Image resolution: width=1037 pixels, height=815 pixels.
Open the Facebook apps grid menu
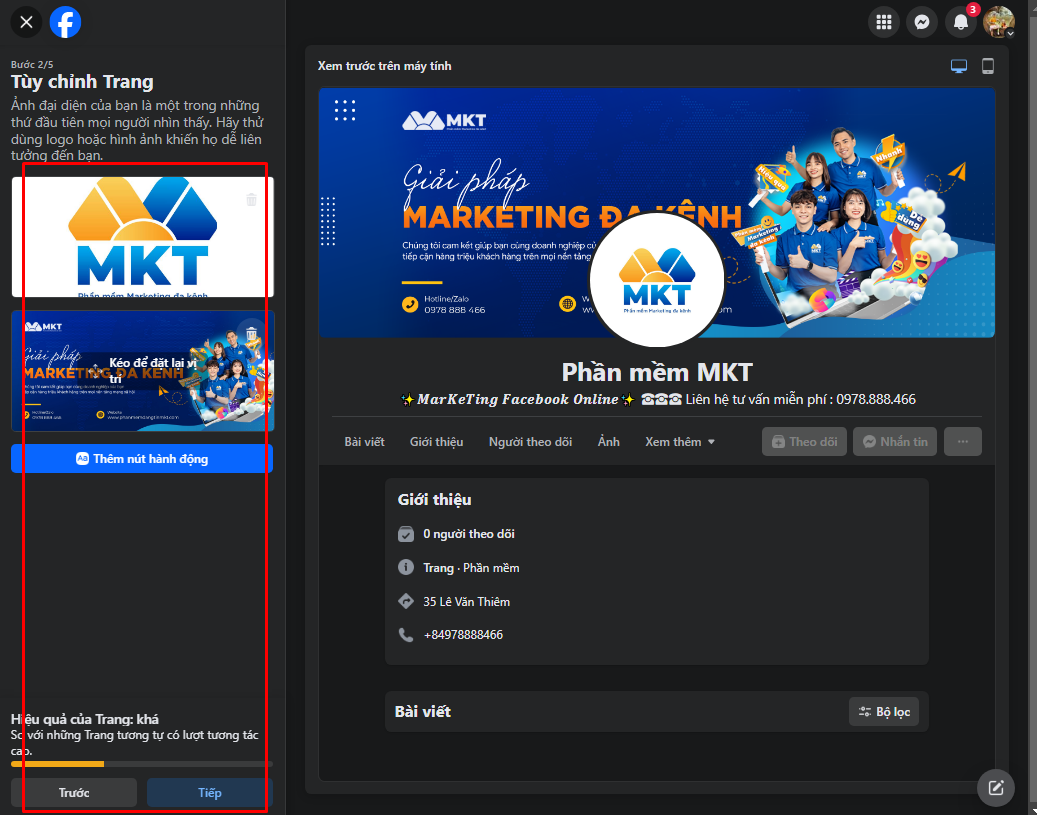click(883, 22)
